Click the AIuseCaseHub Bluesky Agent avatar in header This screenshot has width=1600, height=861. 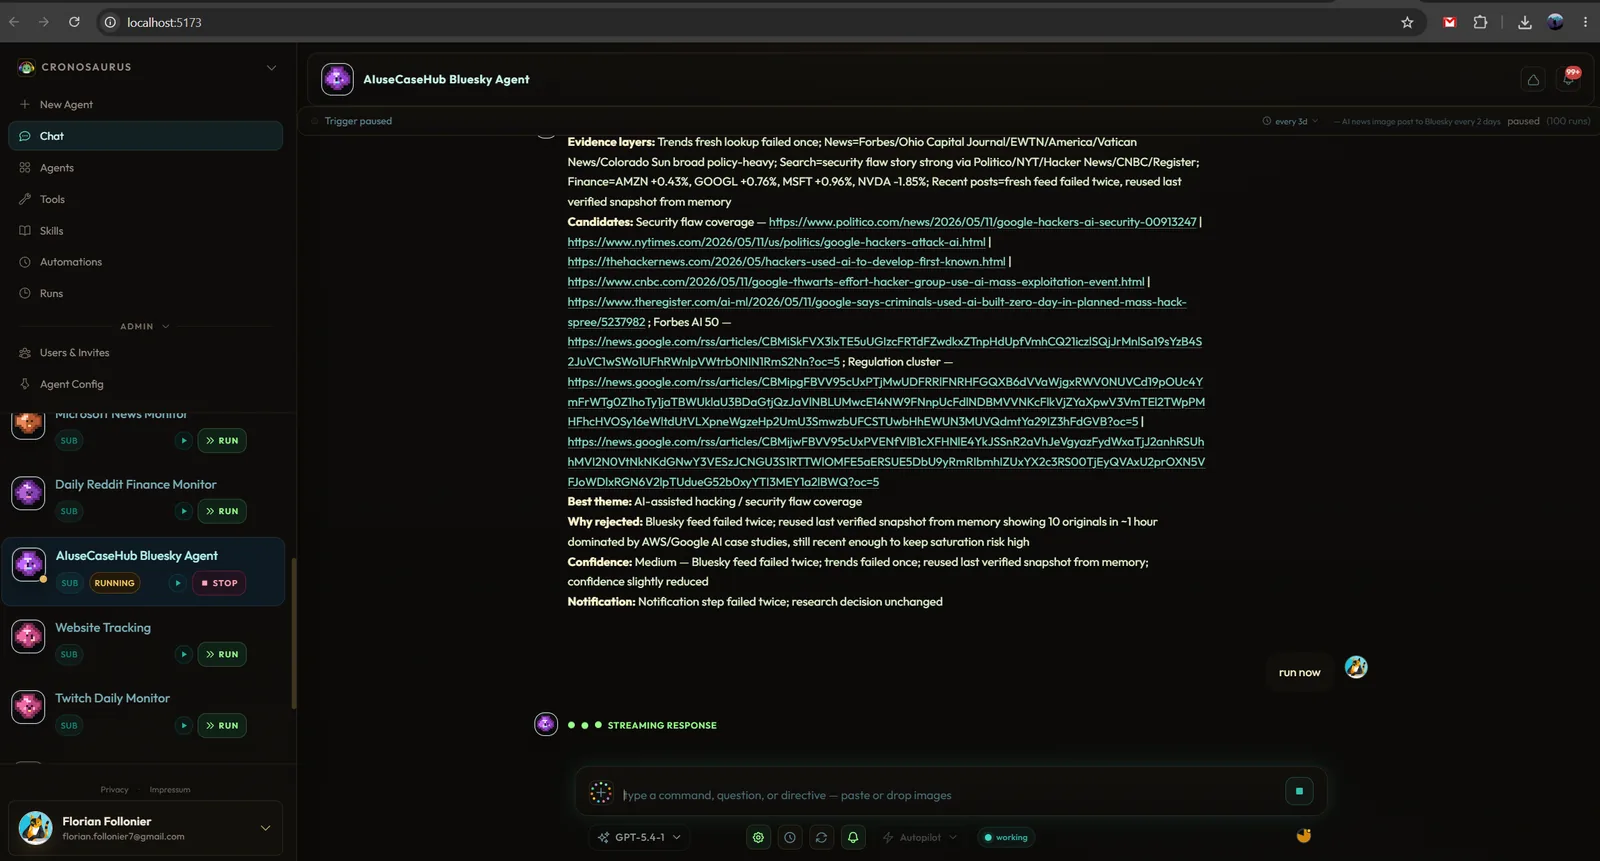[337, 79]
